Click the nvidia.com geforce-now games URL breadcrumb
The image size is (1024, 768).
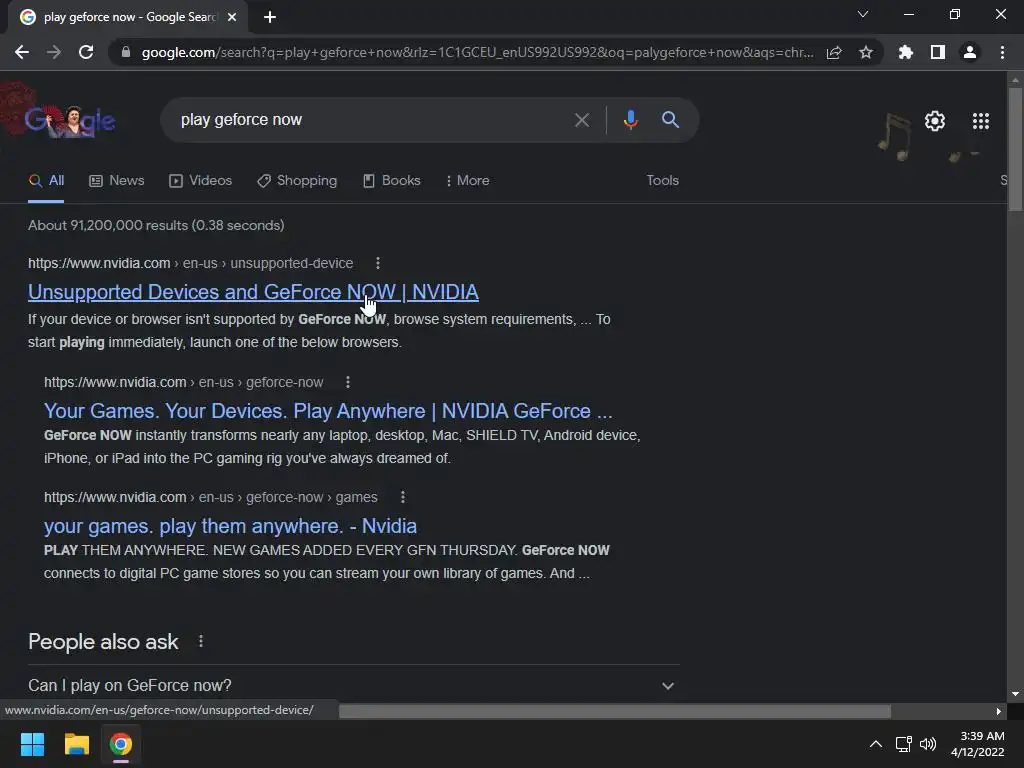pyautogui.click(x=211, y=497)
